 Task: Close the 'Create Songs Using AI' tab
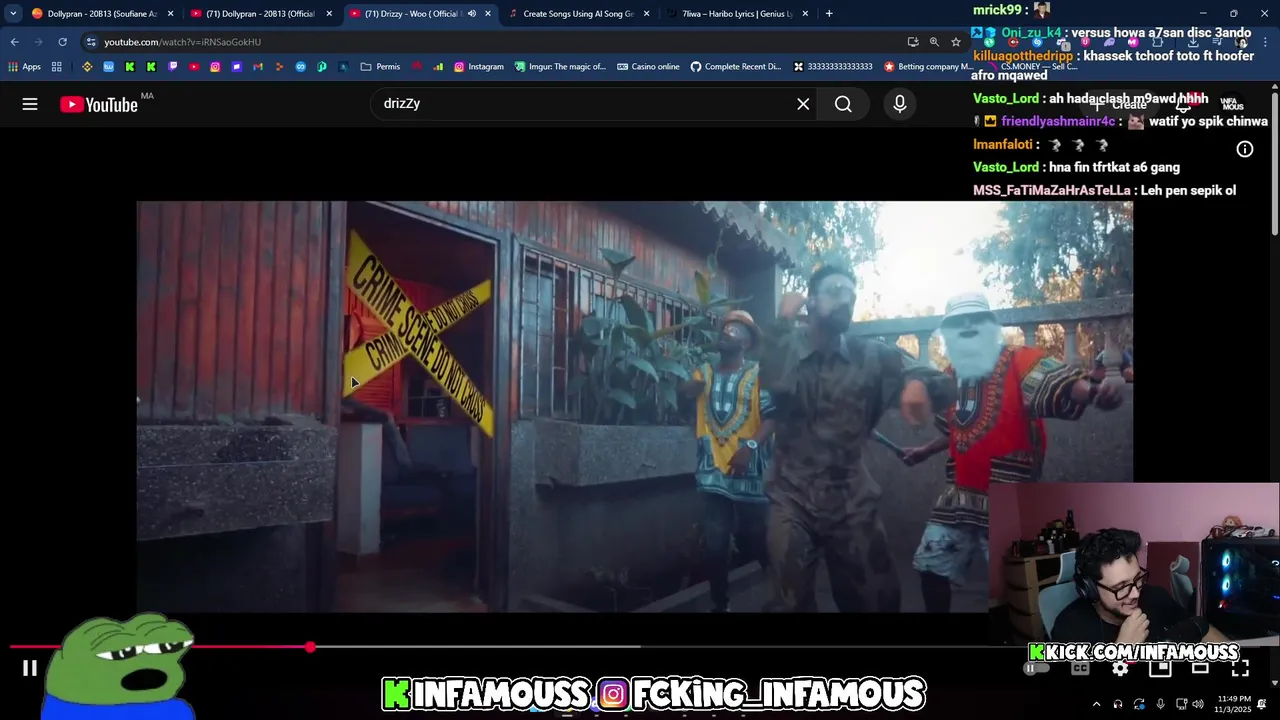[x=646, y=14]
